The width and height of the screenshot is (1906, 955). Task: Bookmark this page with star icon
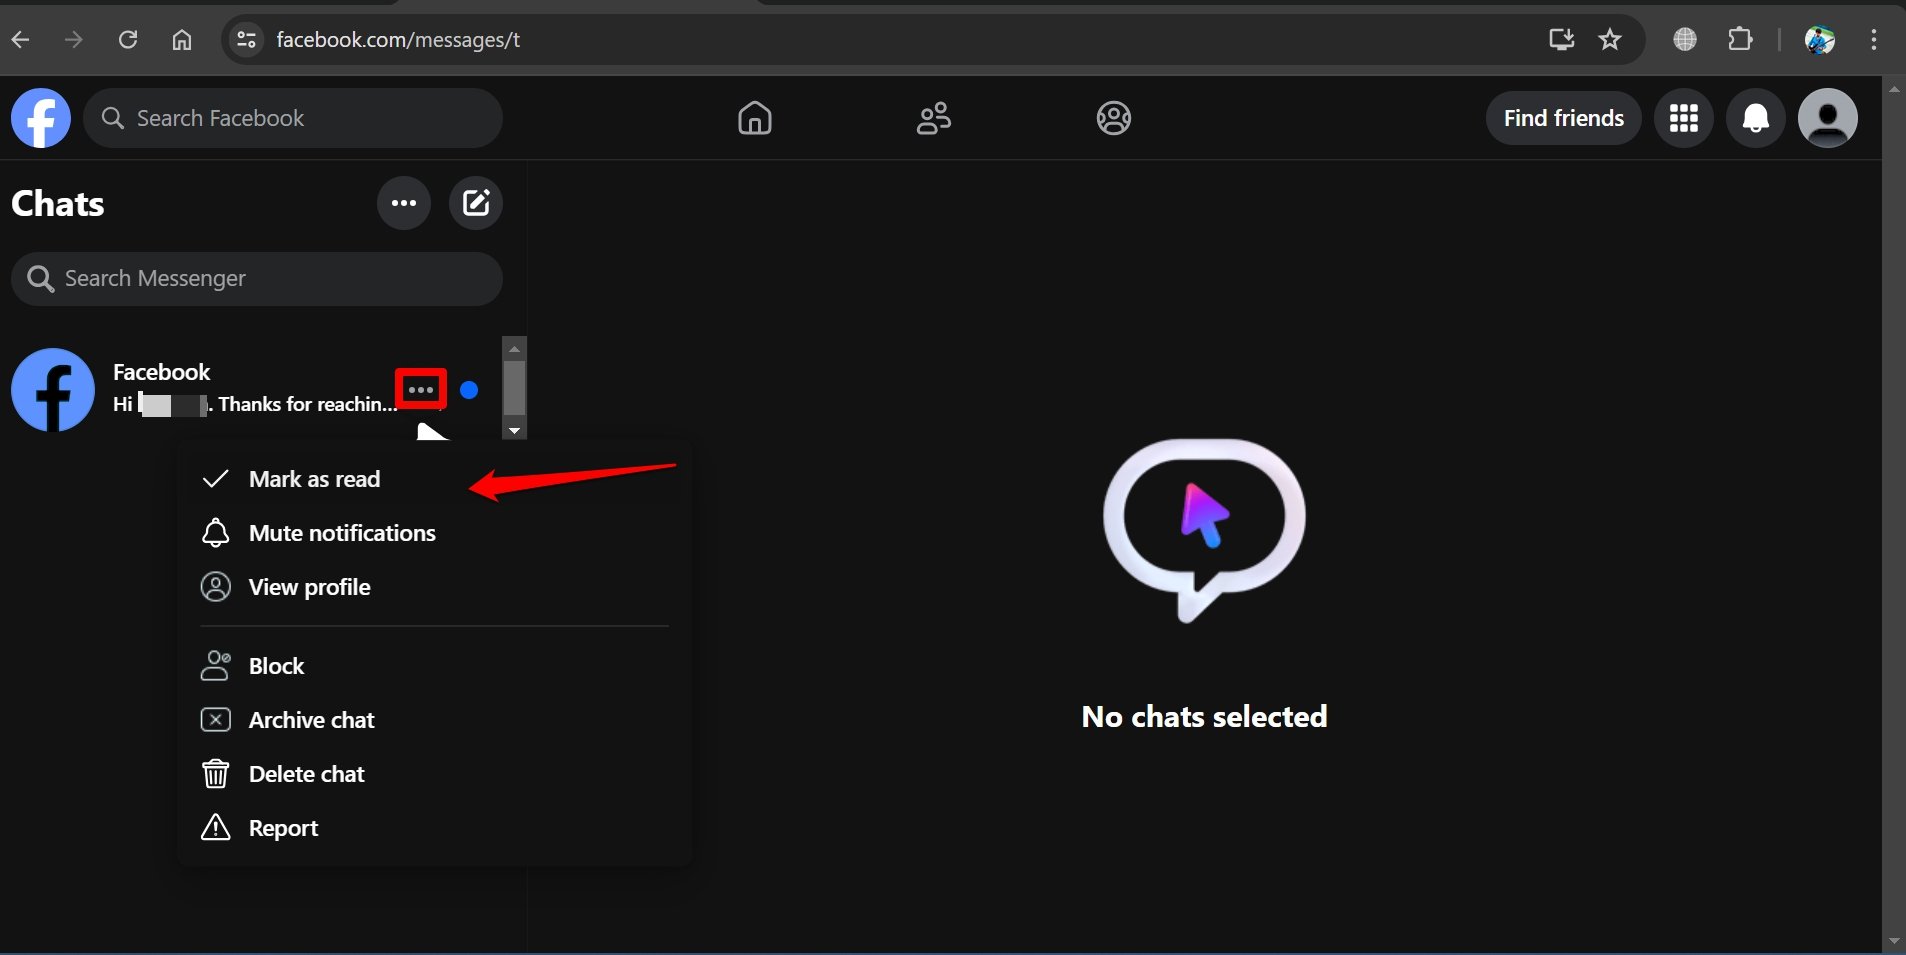1610,40
